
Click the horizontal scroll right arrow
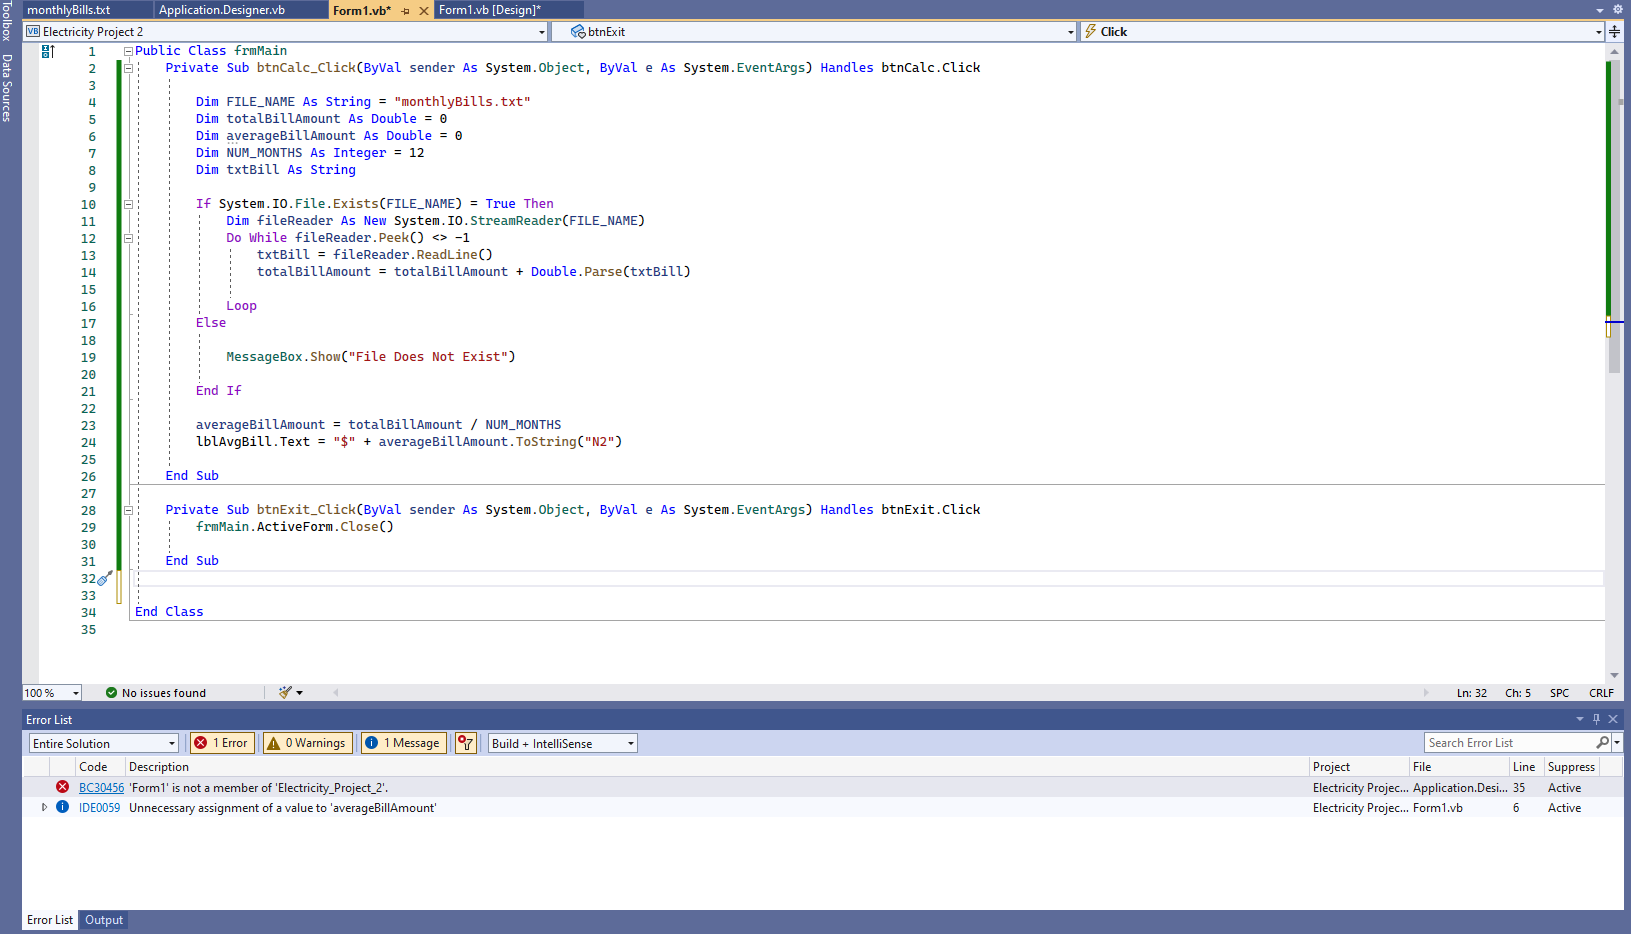(1426, 692)
